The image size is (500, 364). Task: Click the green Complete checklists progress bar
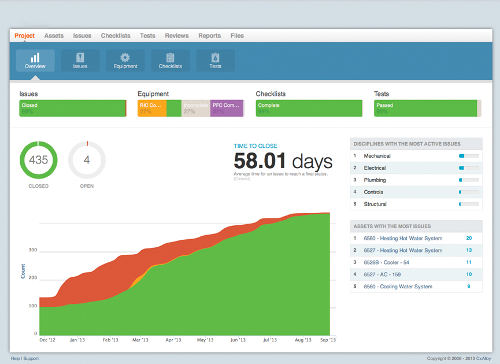tap(309, 108)
